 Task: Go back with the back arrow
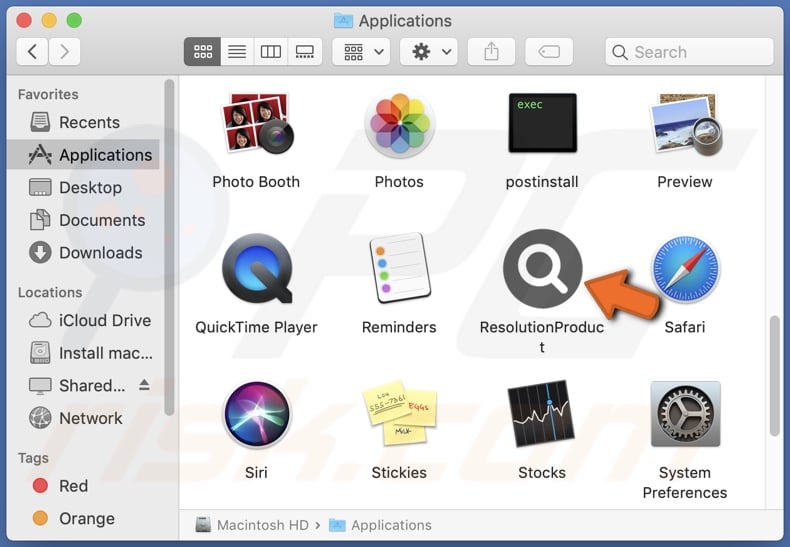click(x=32, y=51)
